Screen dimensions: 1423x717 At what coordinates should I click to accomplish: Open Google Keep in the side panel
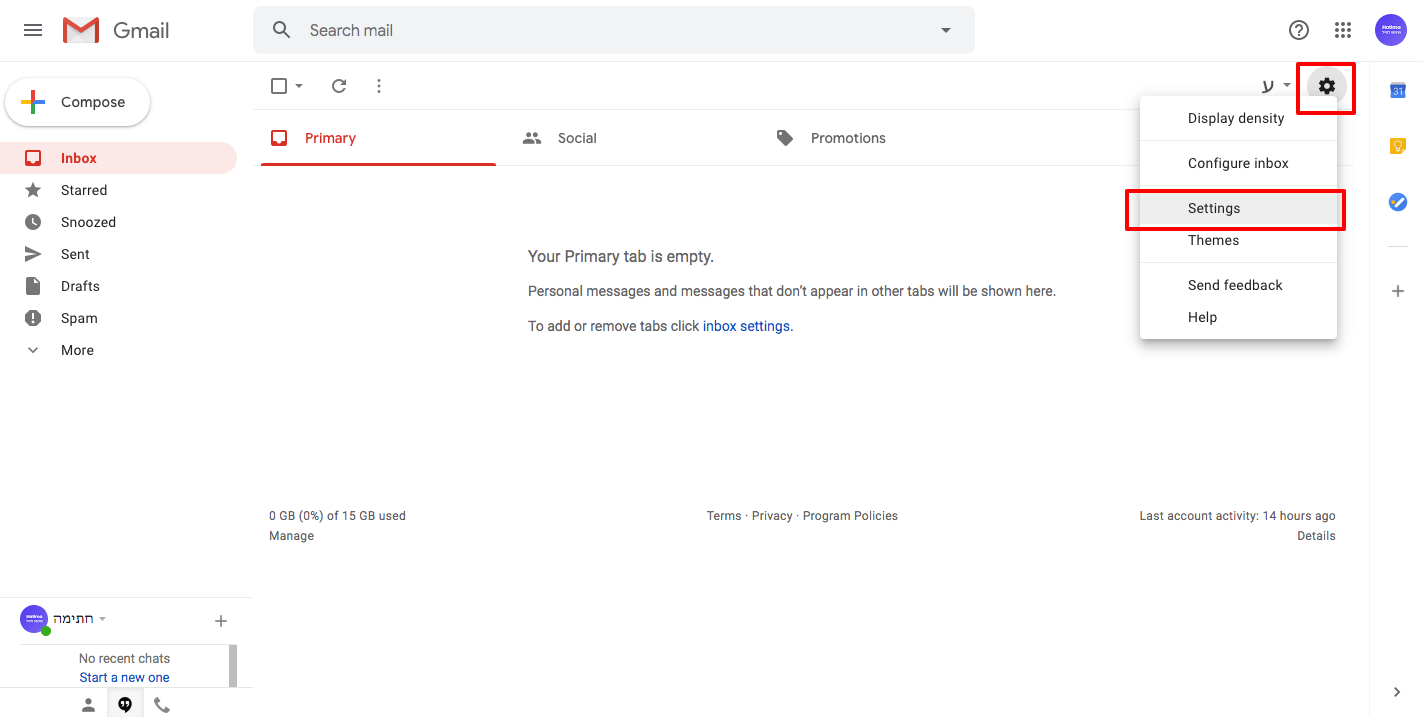pyautogui.click(x=1397, y=145)
